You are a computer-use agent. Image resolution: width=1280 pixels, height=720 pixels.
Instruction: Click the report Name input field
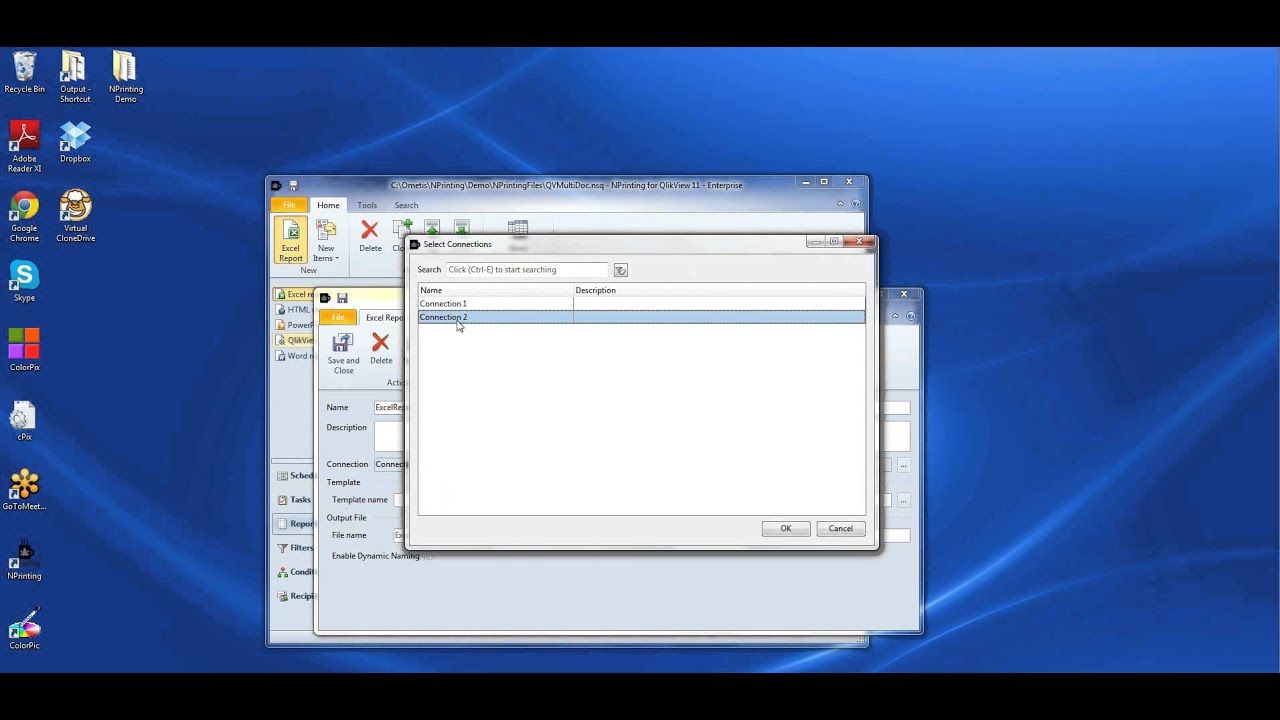(389, 408)
